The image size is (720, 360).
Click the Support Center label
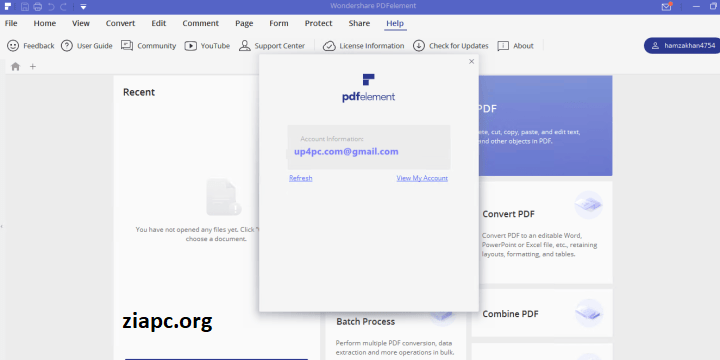[280, 45]
